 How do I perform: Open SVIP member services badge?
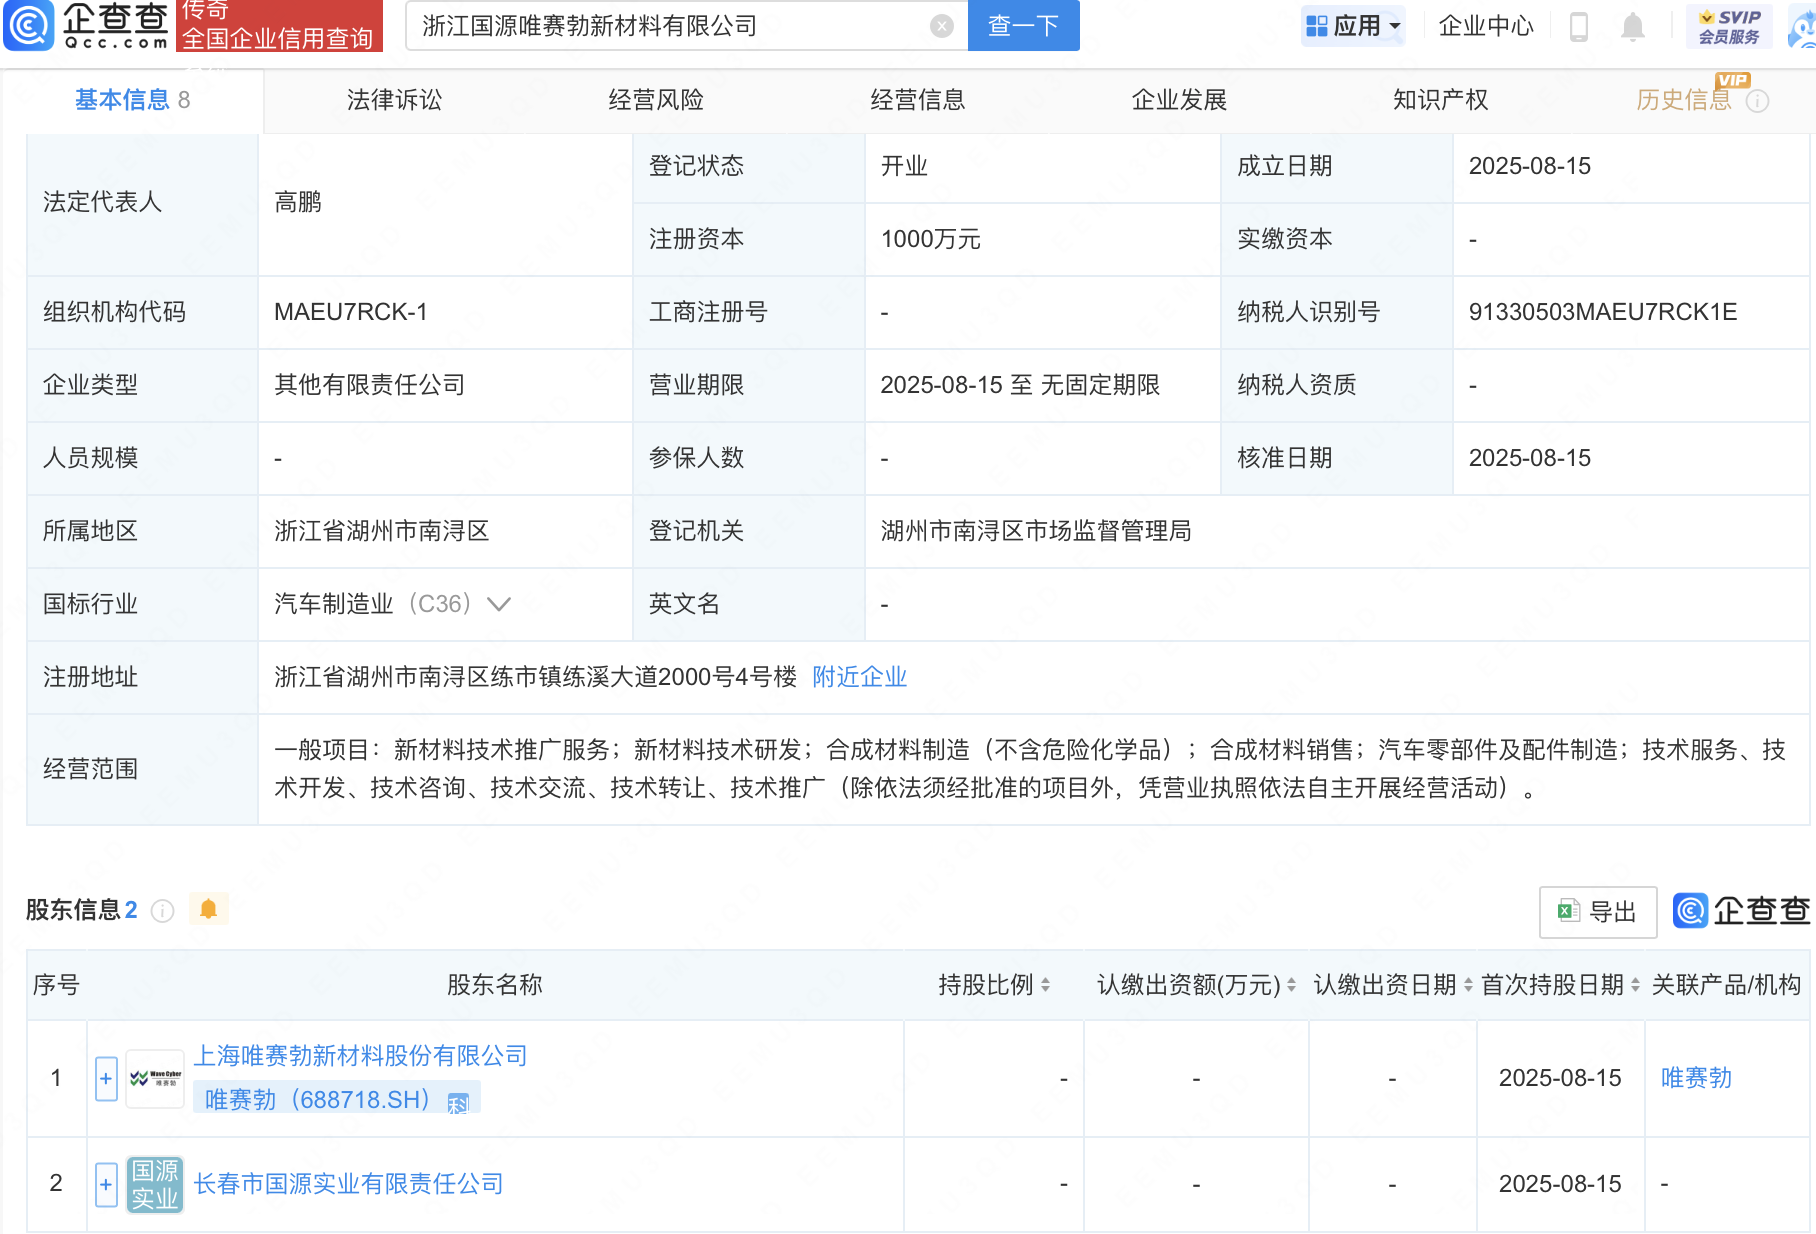click(1729, 26)
